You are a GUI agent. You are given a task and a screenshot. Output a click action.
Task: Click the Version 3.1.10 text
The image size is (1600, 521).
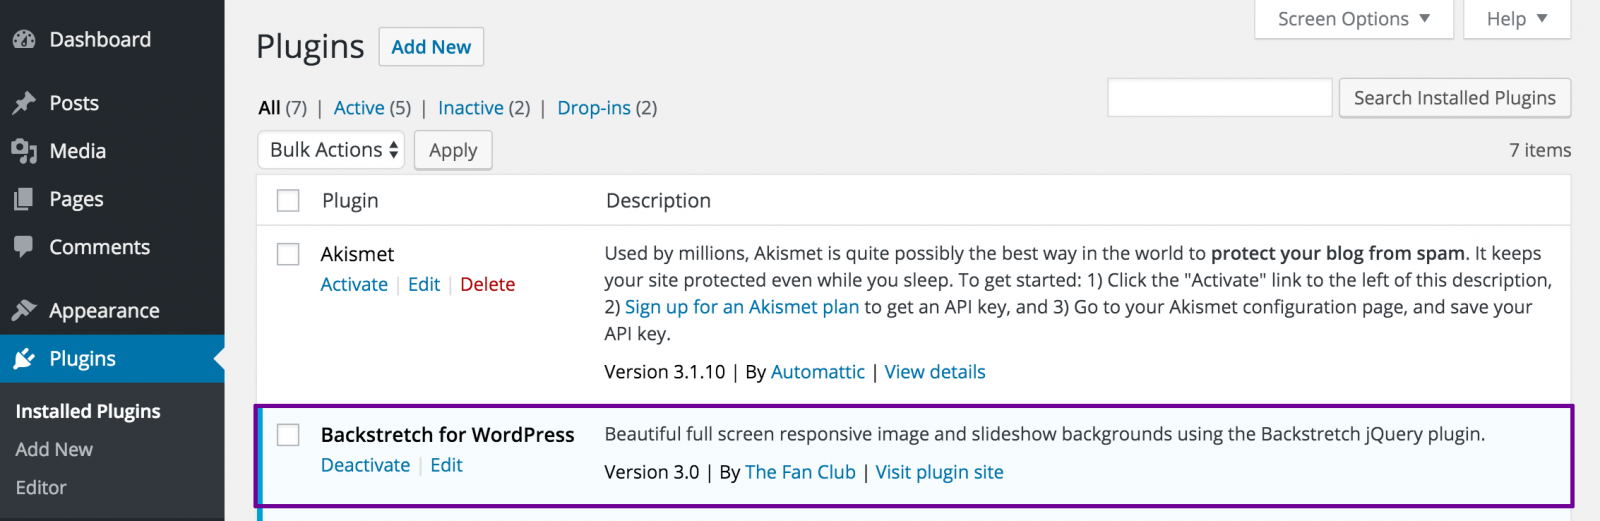(665, 372)
